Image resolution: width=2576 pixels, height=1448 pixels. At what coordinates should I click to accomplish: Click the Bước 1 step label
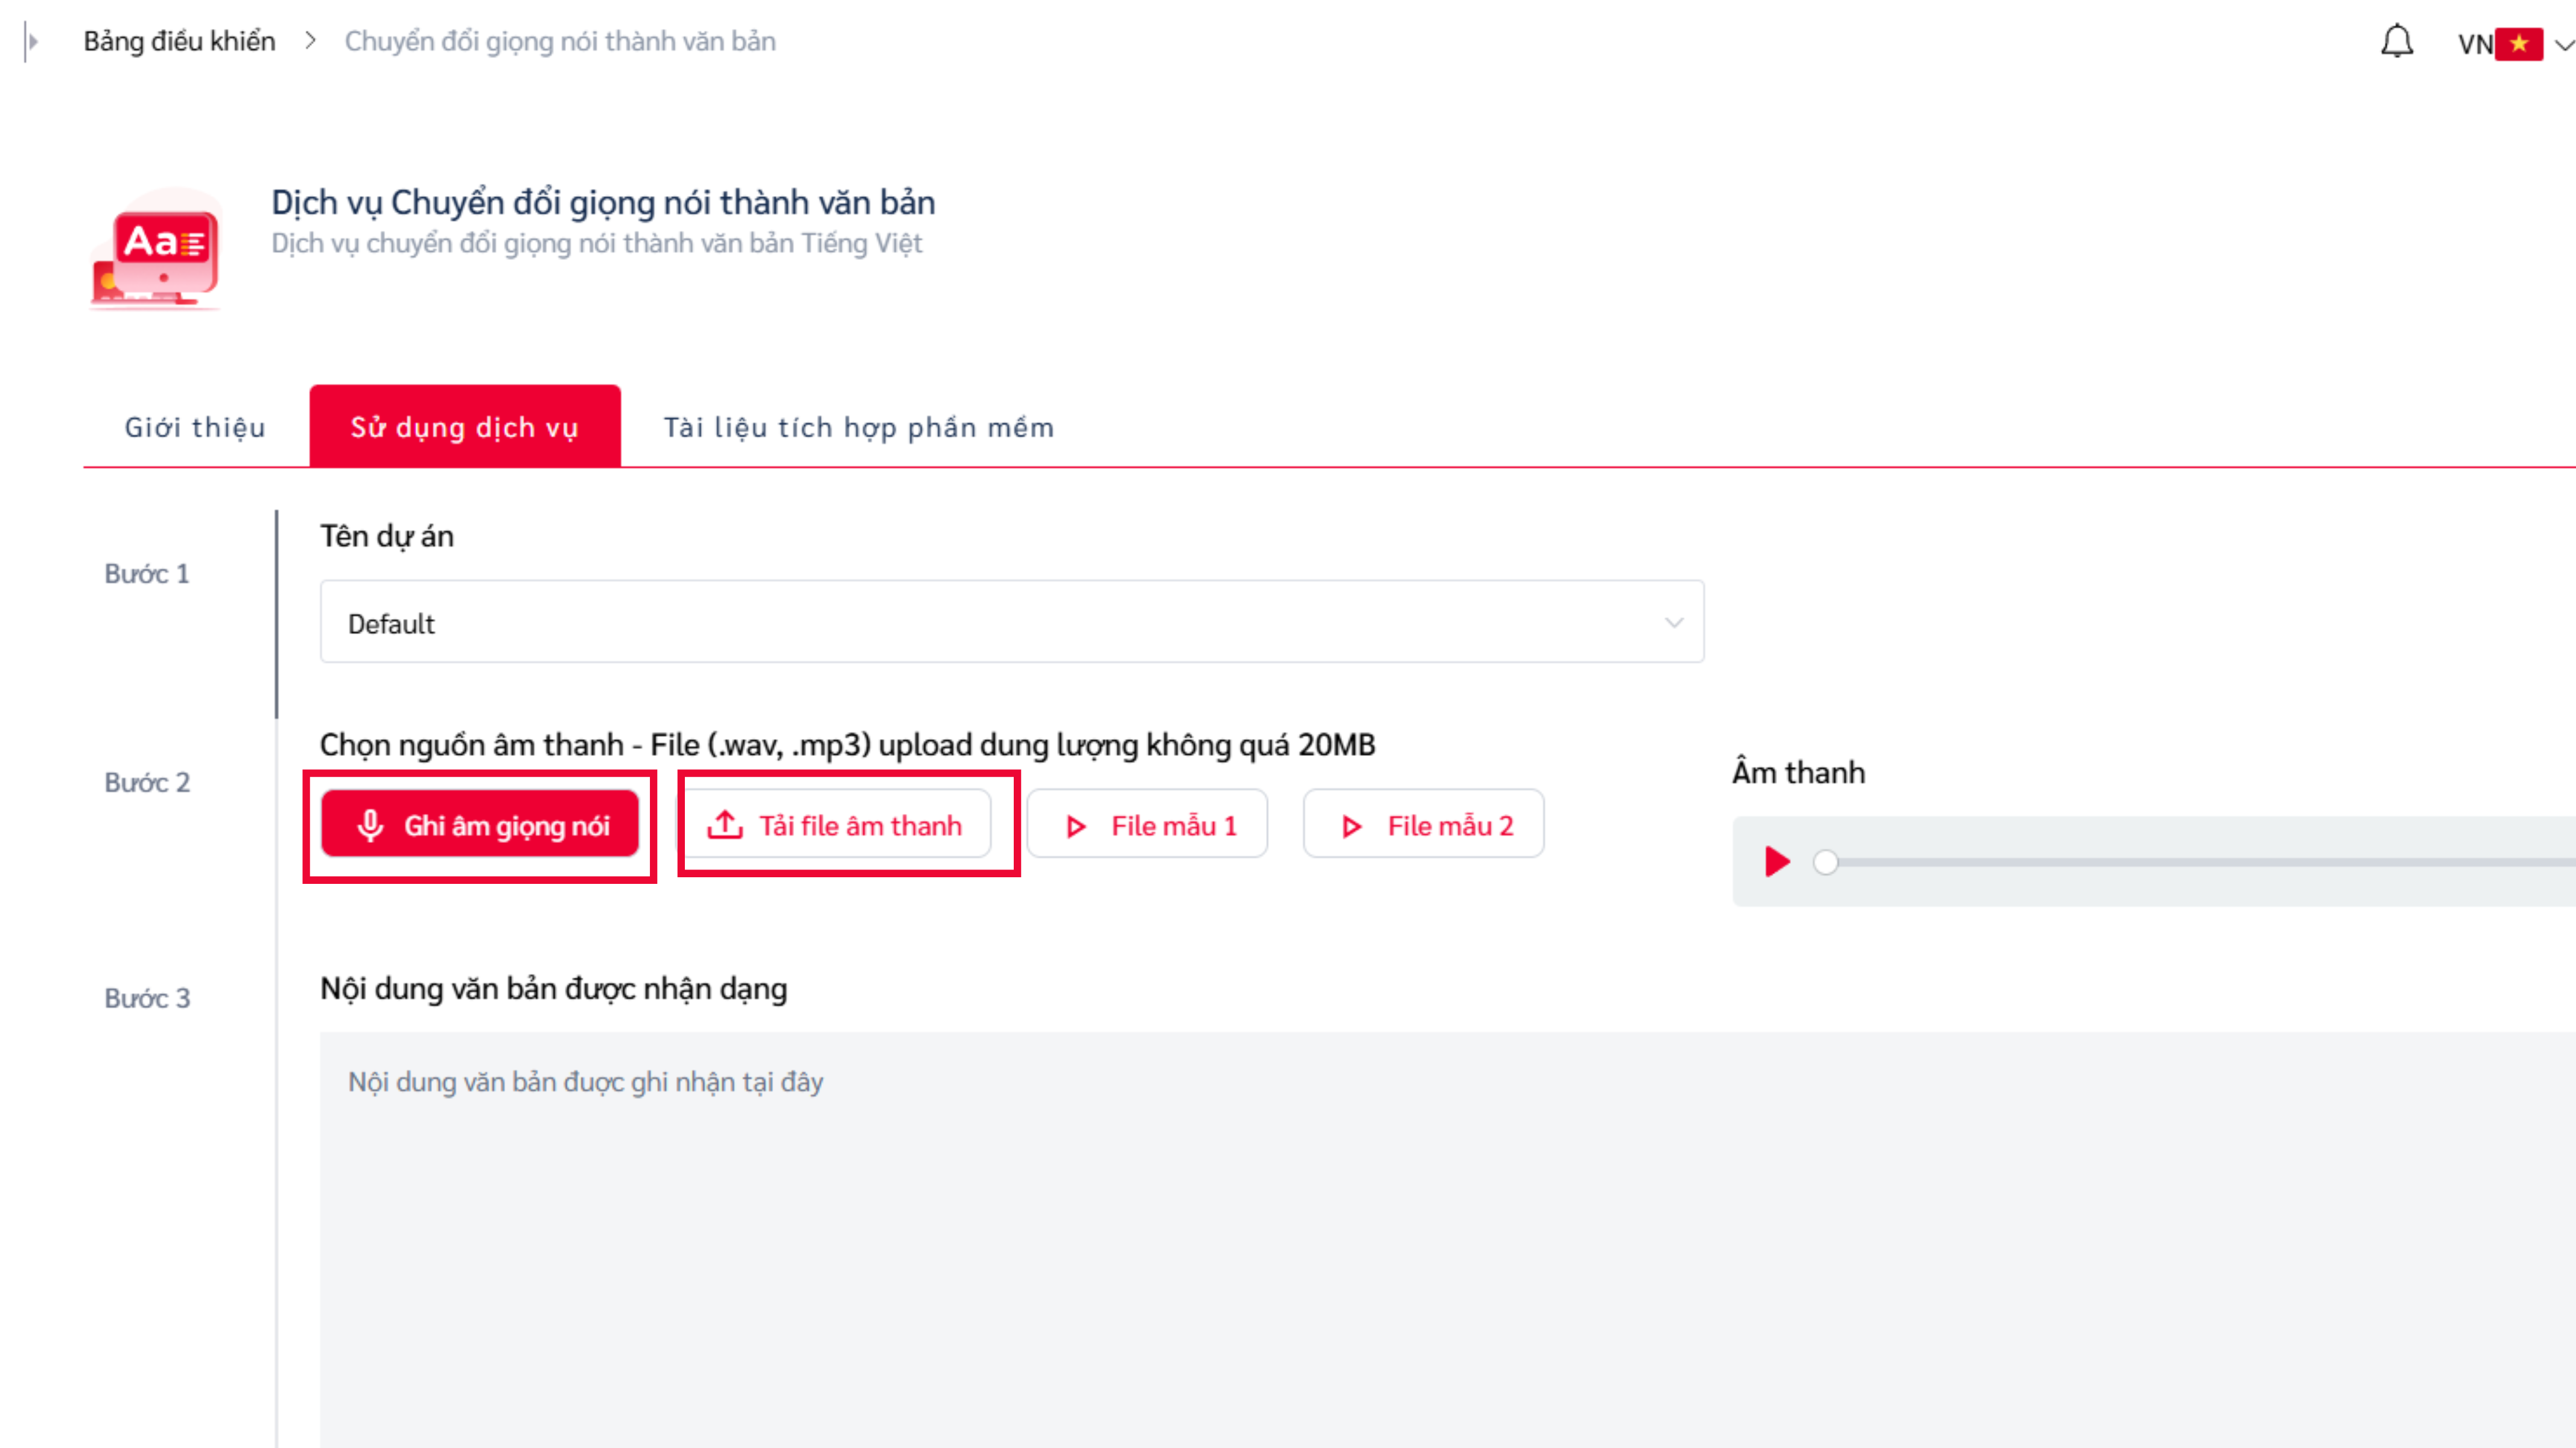pyautogui.click(x=147, y=574)
